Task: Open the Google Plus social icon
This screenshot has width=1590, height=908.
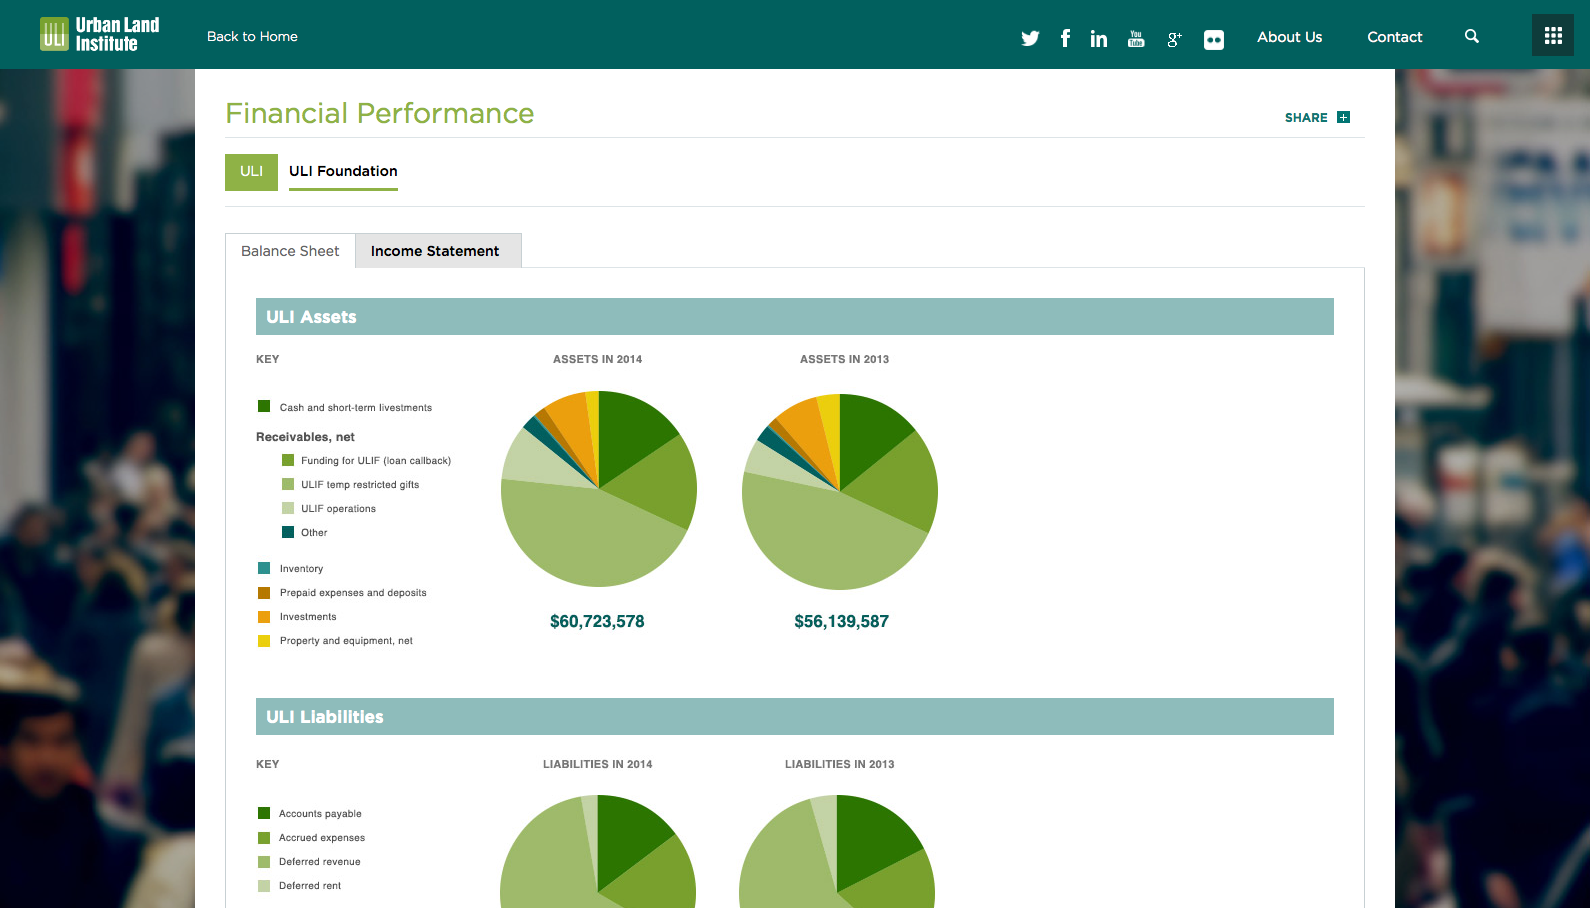Action: coord(1174,38)
